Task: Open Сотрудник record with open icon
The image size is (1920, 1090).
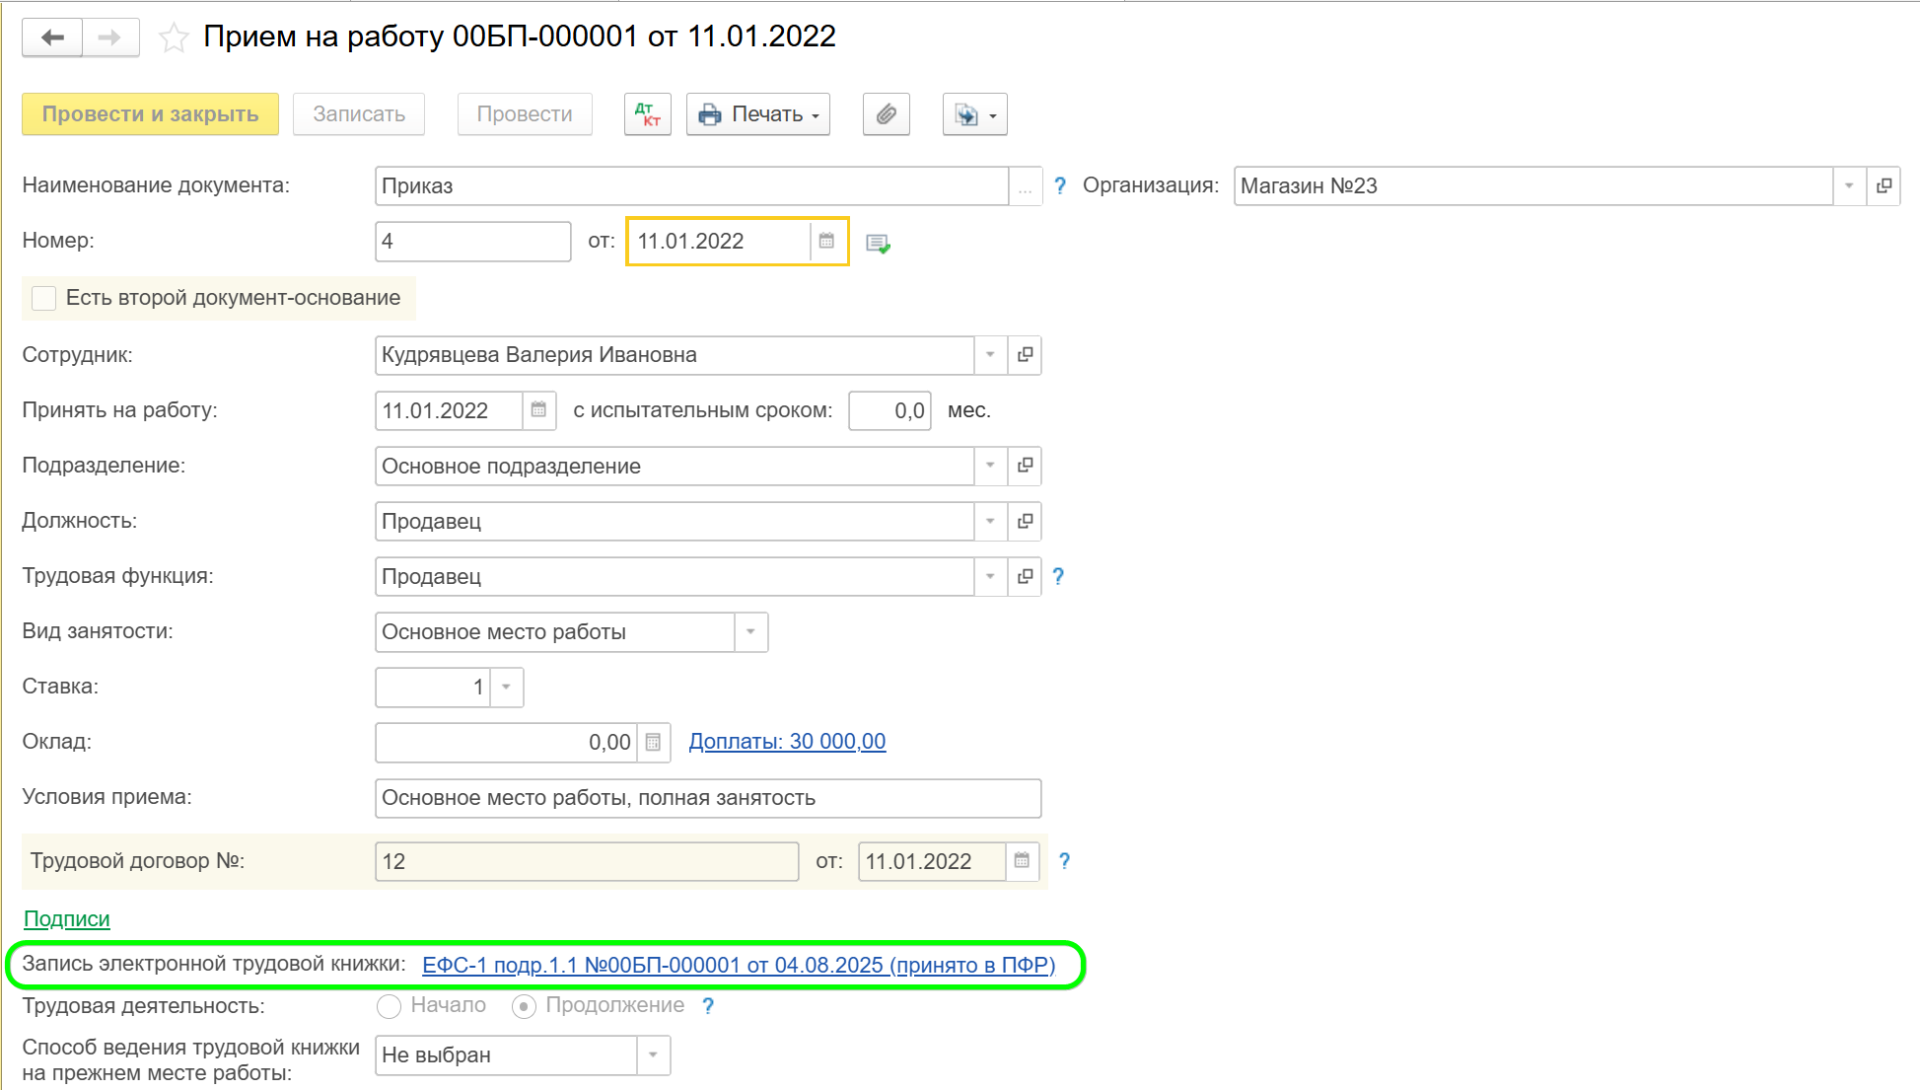Action: point(1025,355)
